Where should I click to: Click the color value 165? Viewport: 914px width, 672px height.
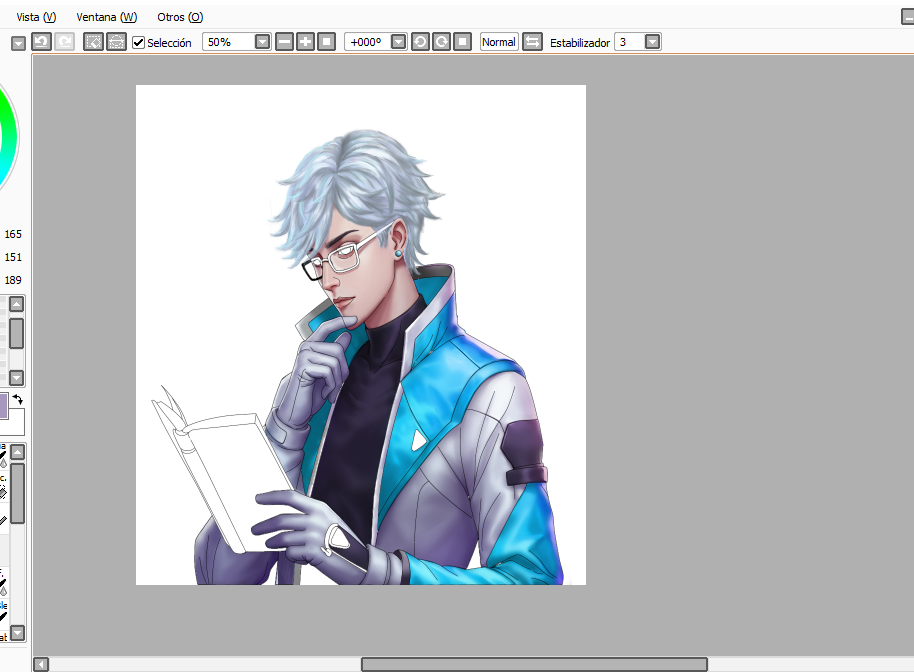tap(13, 234)
